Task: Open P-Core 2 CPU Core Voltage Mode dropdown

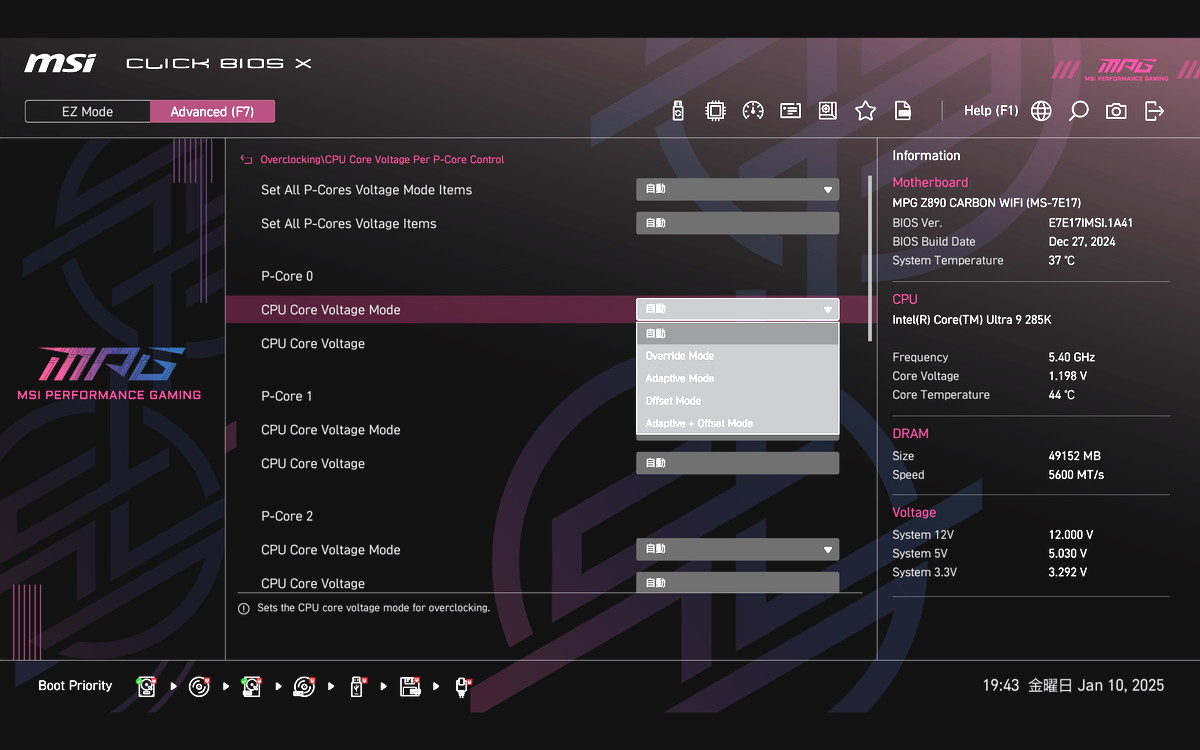Action: (x=738, y=550)
